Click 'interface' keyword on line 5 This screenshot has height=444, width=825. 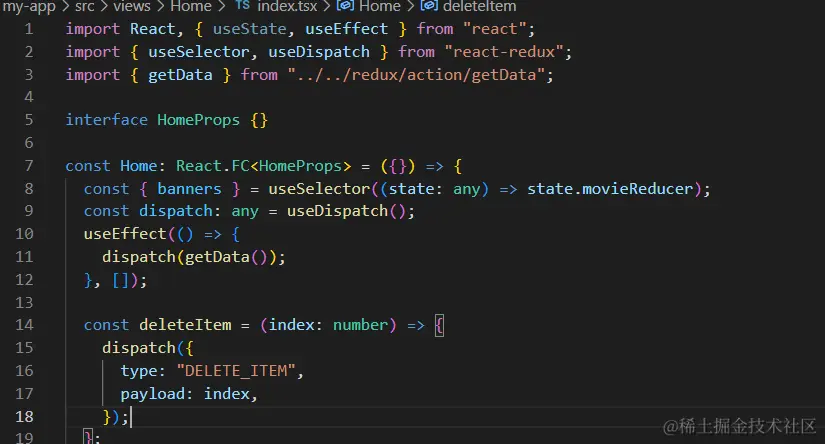(x=106, y=120)
